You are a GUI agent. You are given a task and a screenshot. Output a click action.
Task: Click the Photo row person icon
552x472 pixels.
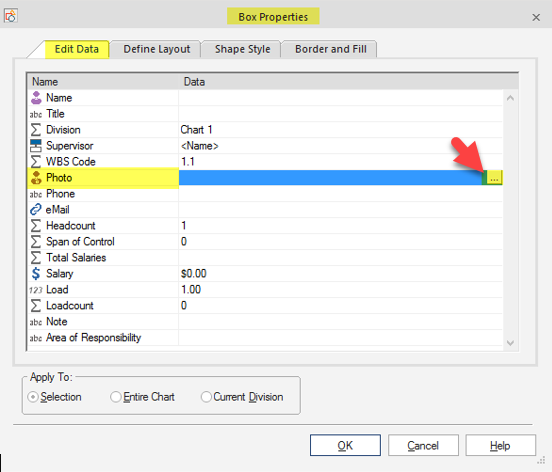click(x=36, y=178)
